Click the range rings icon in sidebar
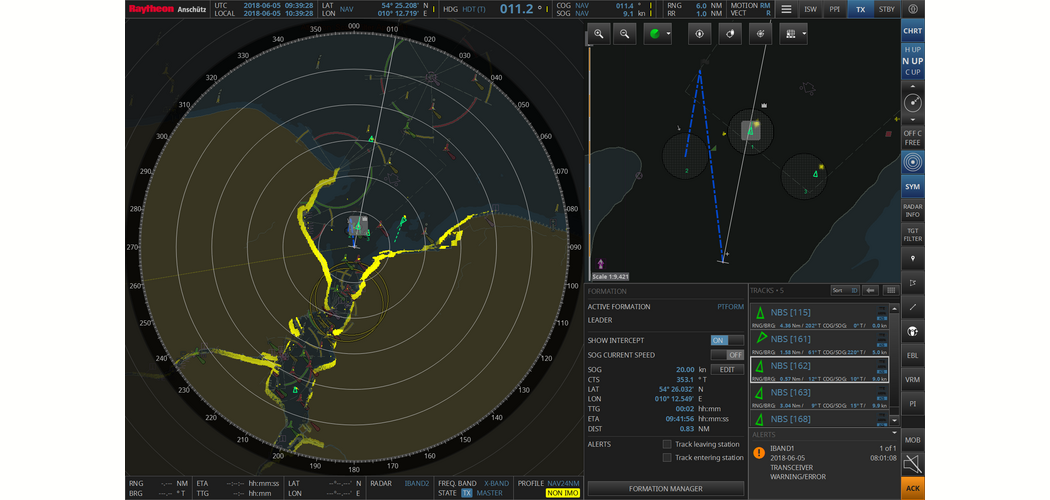Image resolution: width=1050 pixels, height=500 pixels. click(913, 163)
